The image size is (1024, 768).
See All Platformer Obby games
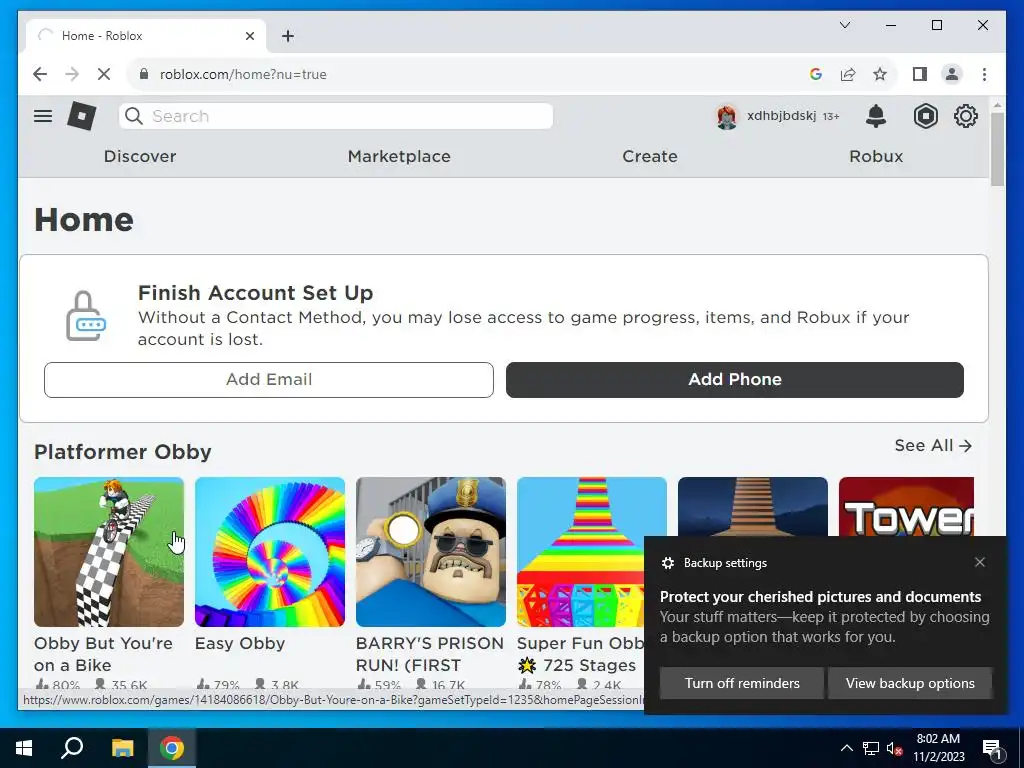(x=933, y=445)
